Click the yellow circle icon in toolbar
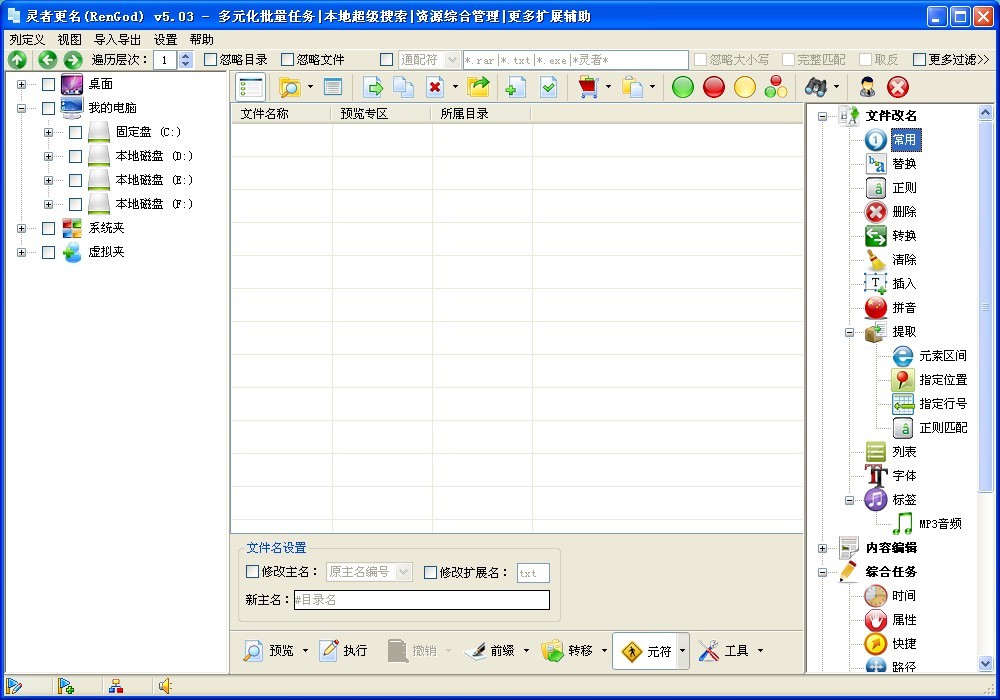The height and width of the screenshot is (700, 1000). click(x=745, y=87)
